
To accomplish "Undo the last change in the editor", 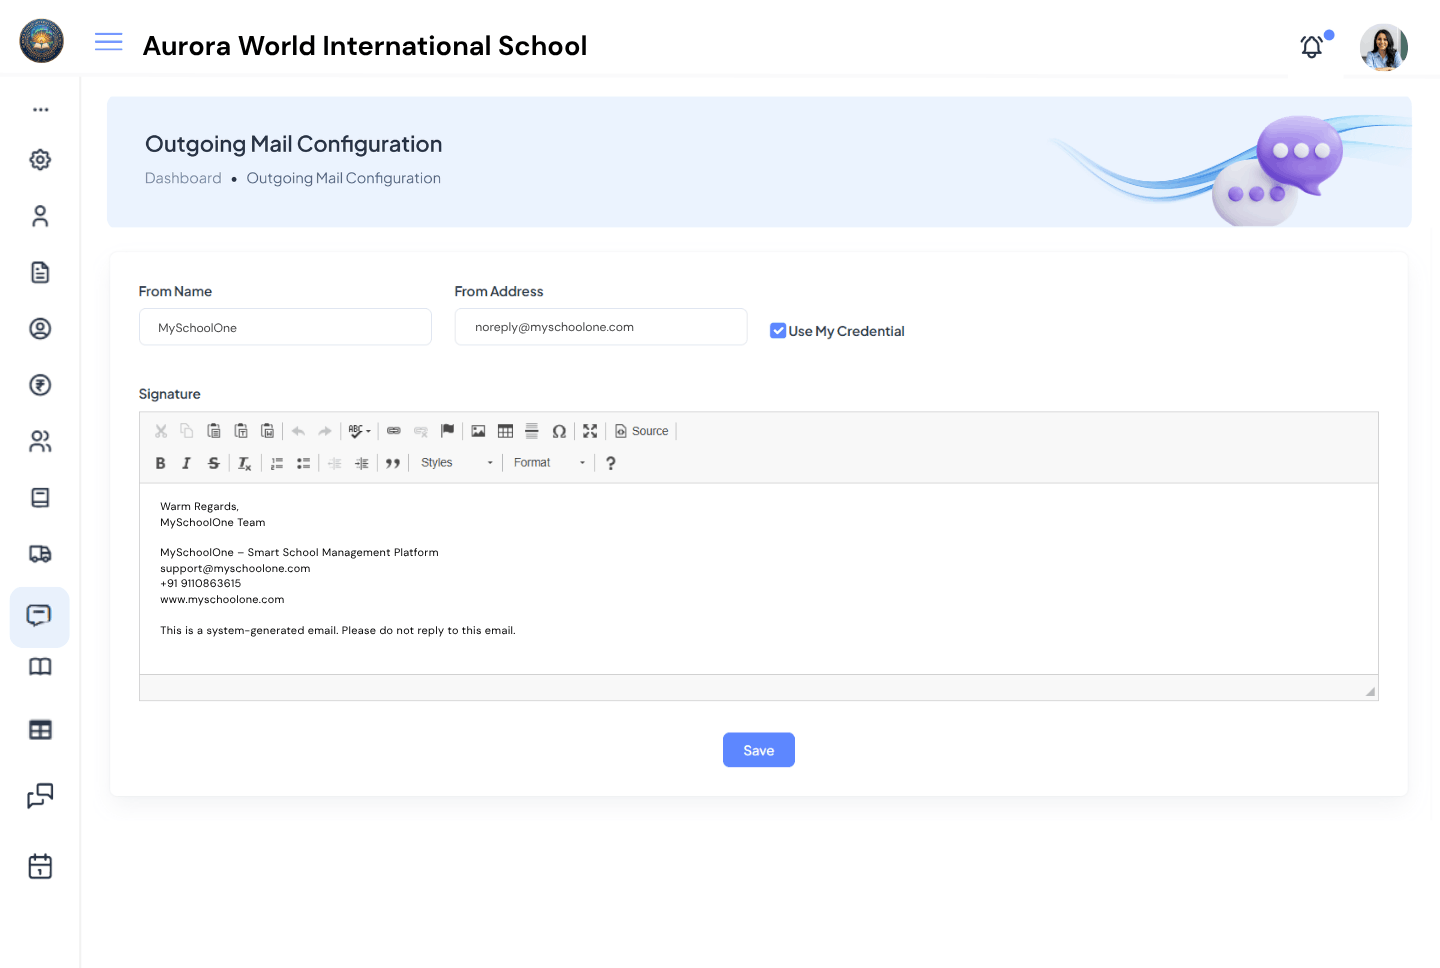I will coord(298,430).
